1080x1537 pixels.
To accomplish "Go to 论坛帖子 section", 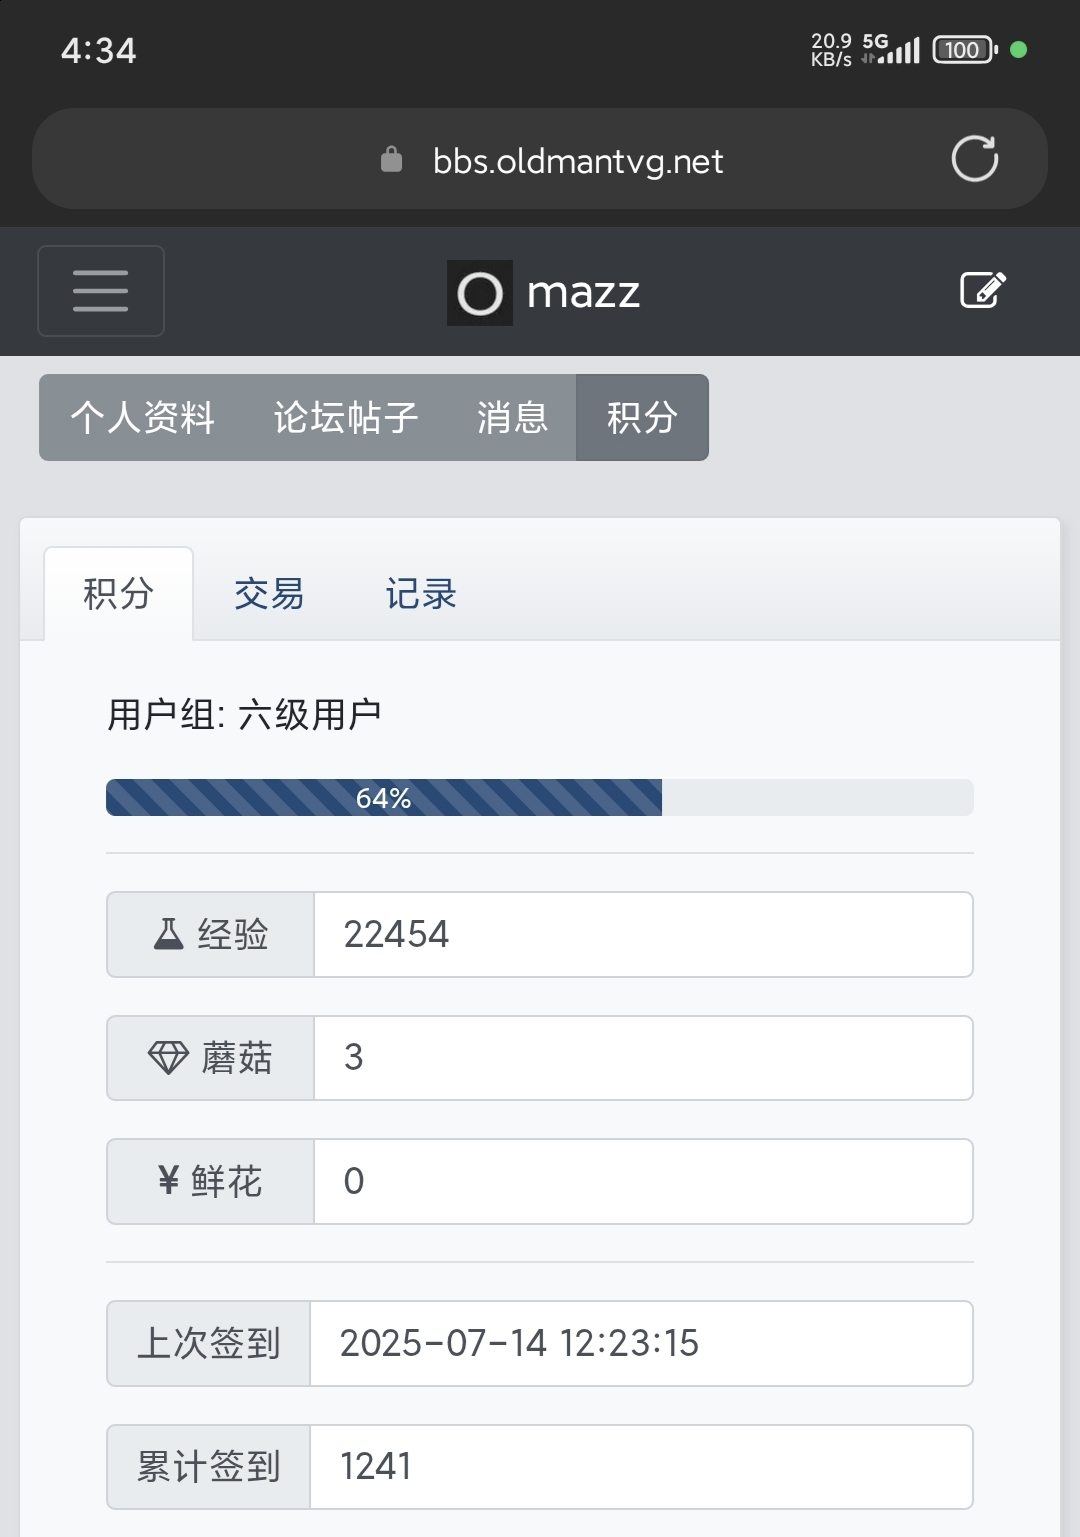I will click(346, 418).
